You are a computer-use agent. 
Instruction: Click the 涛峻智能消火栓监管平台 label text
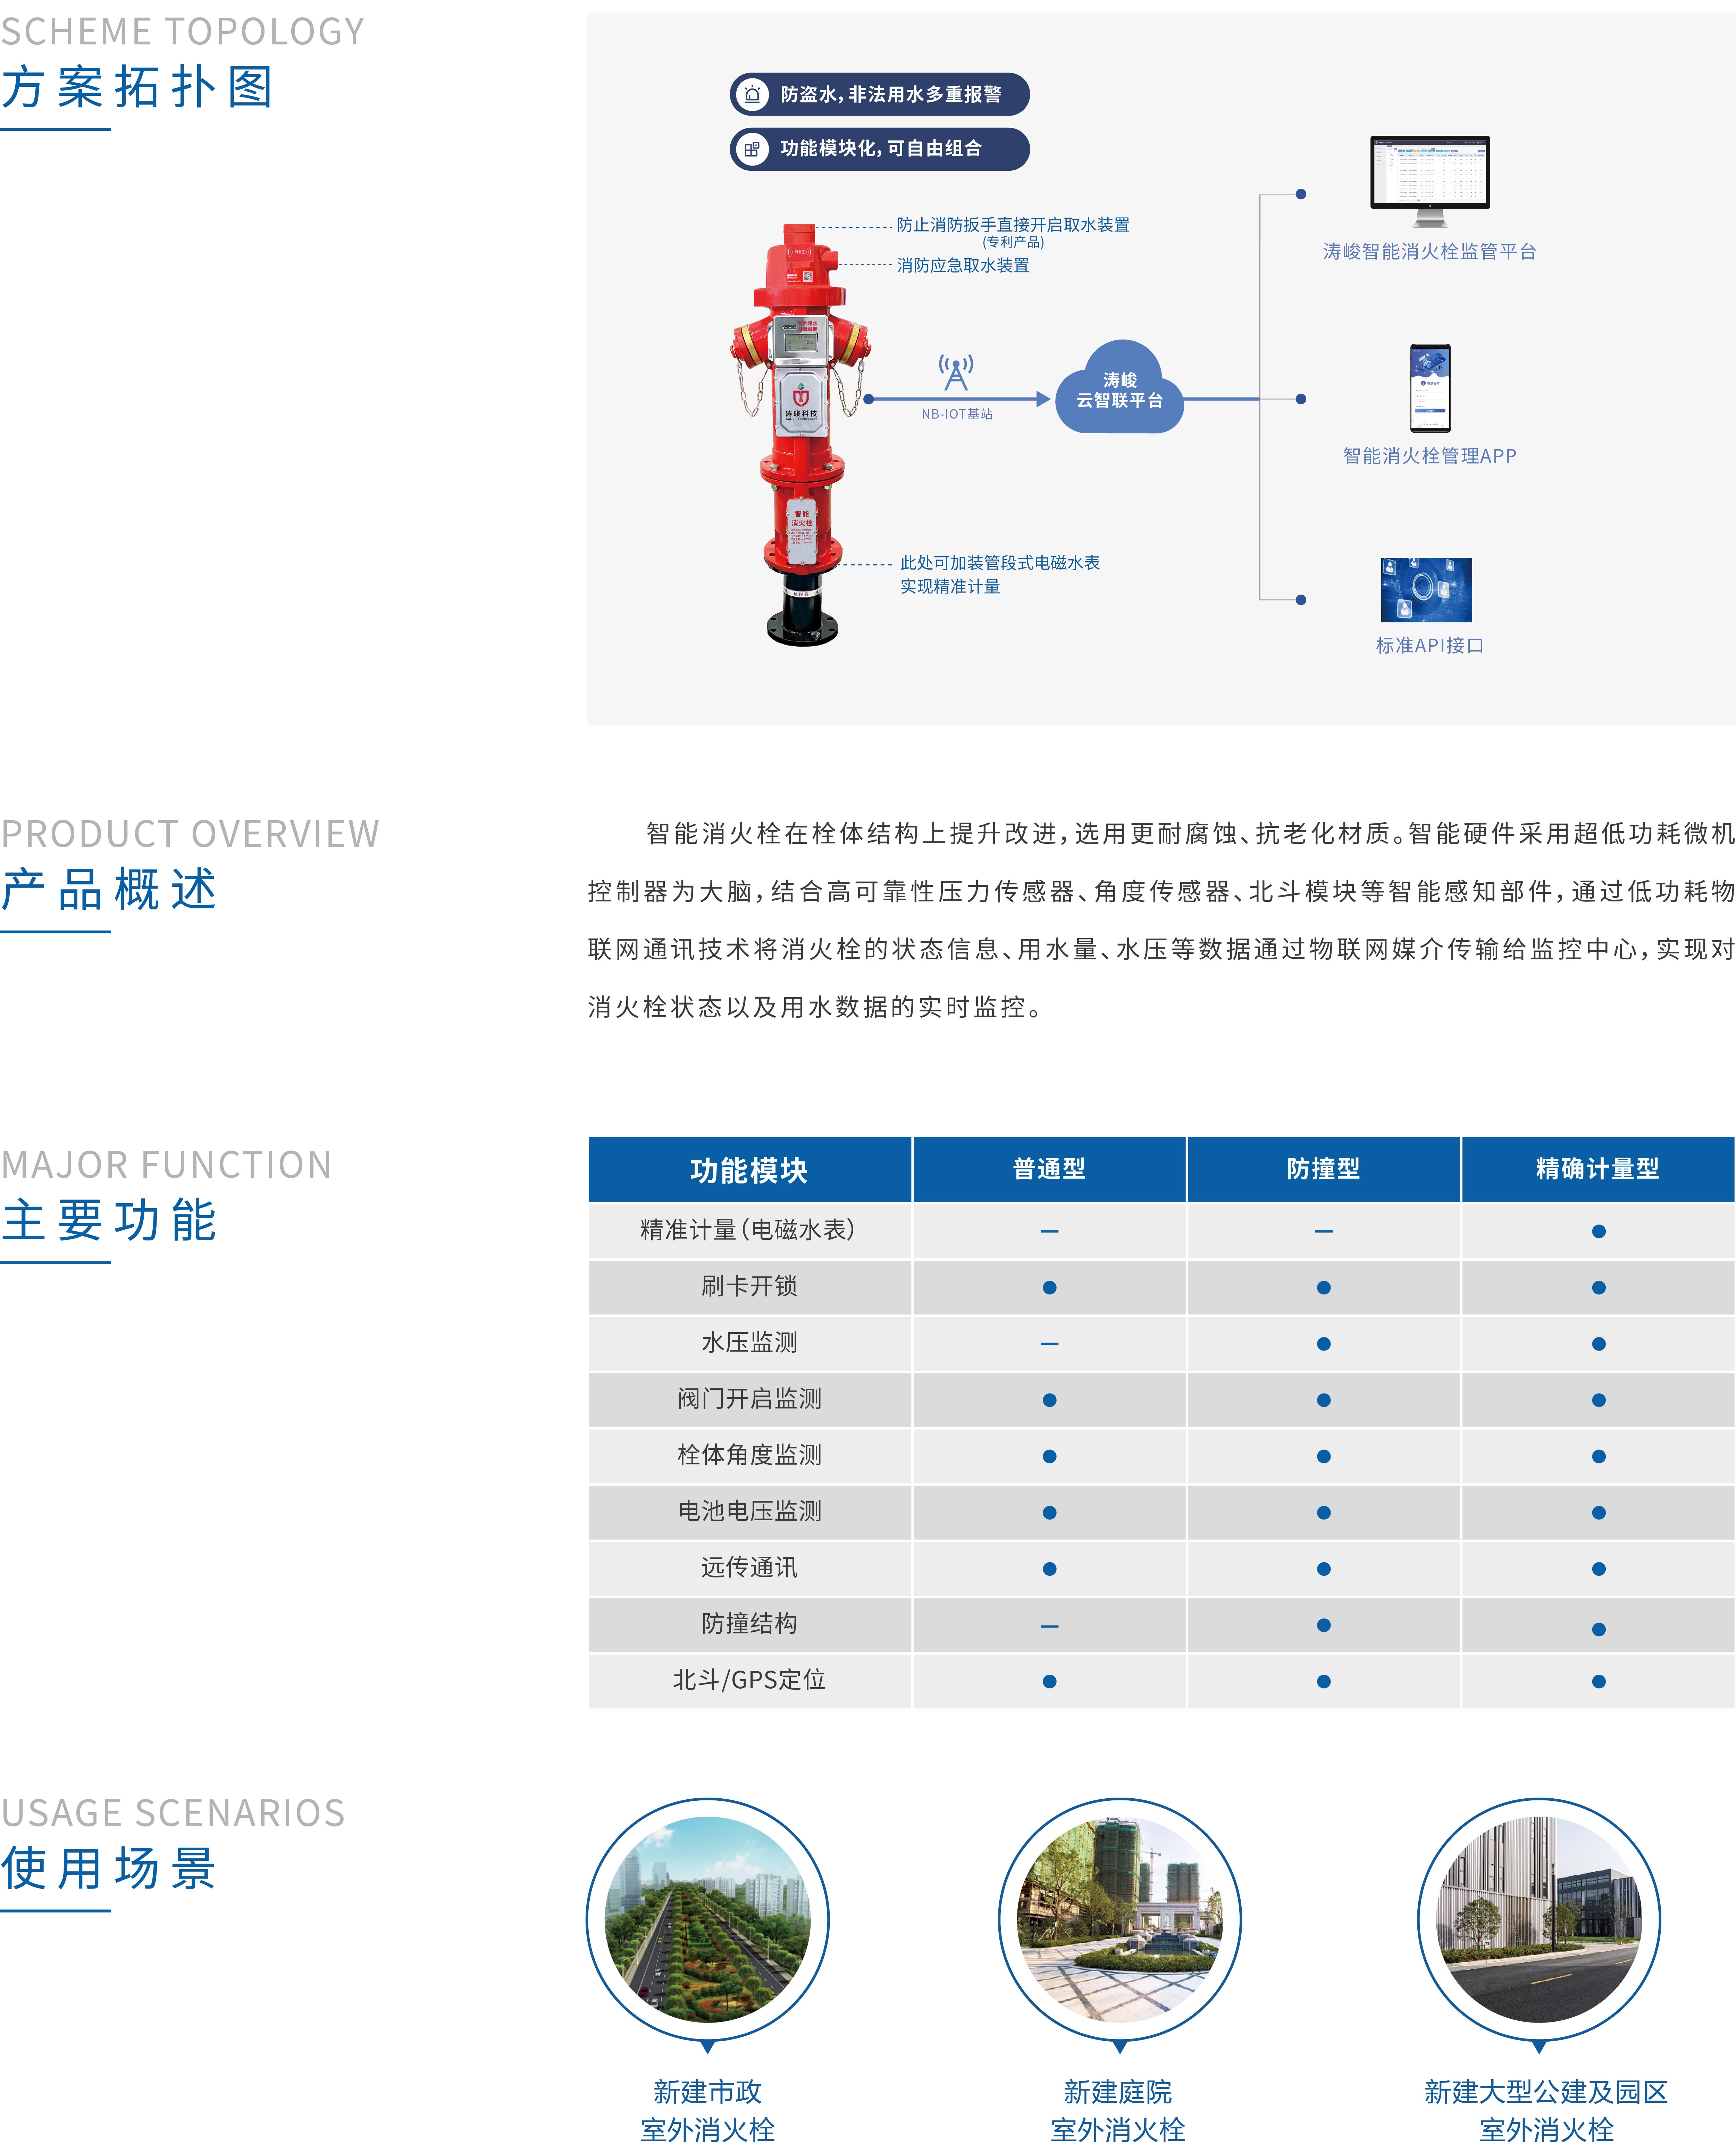tap(1429, 251)
